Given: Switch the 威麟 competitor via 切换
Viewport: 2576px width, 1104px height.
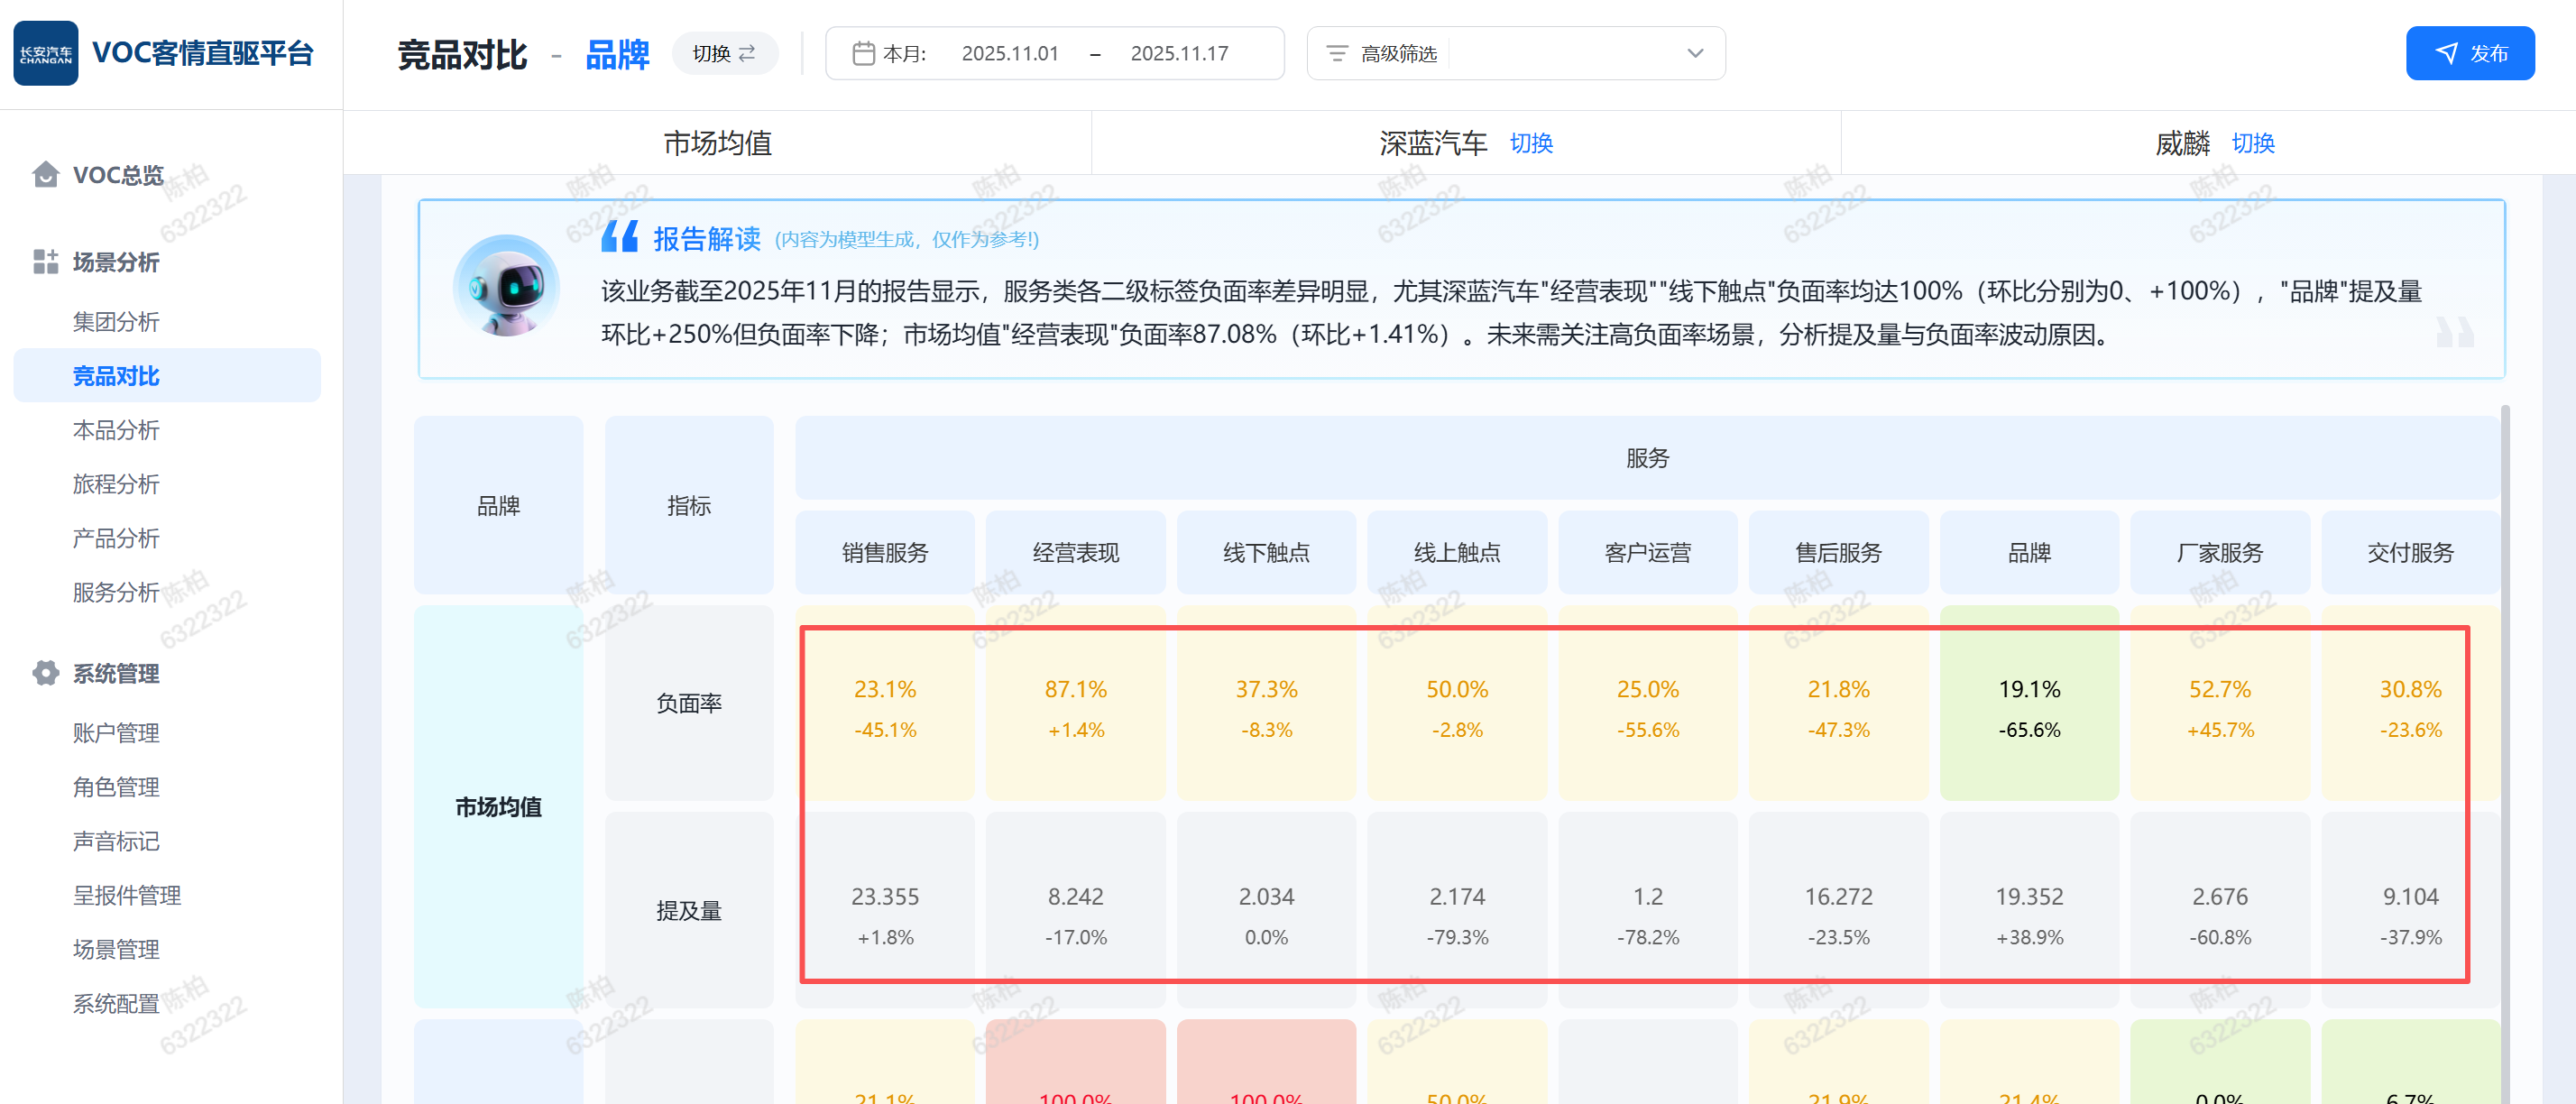Looking at the screenshot, I should (2252, 143).
